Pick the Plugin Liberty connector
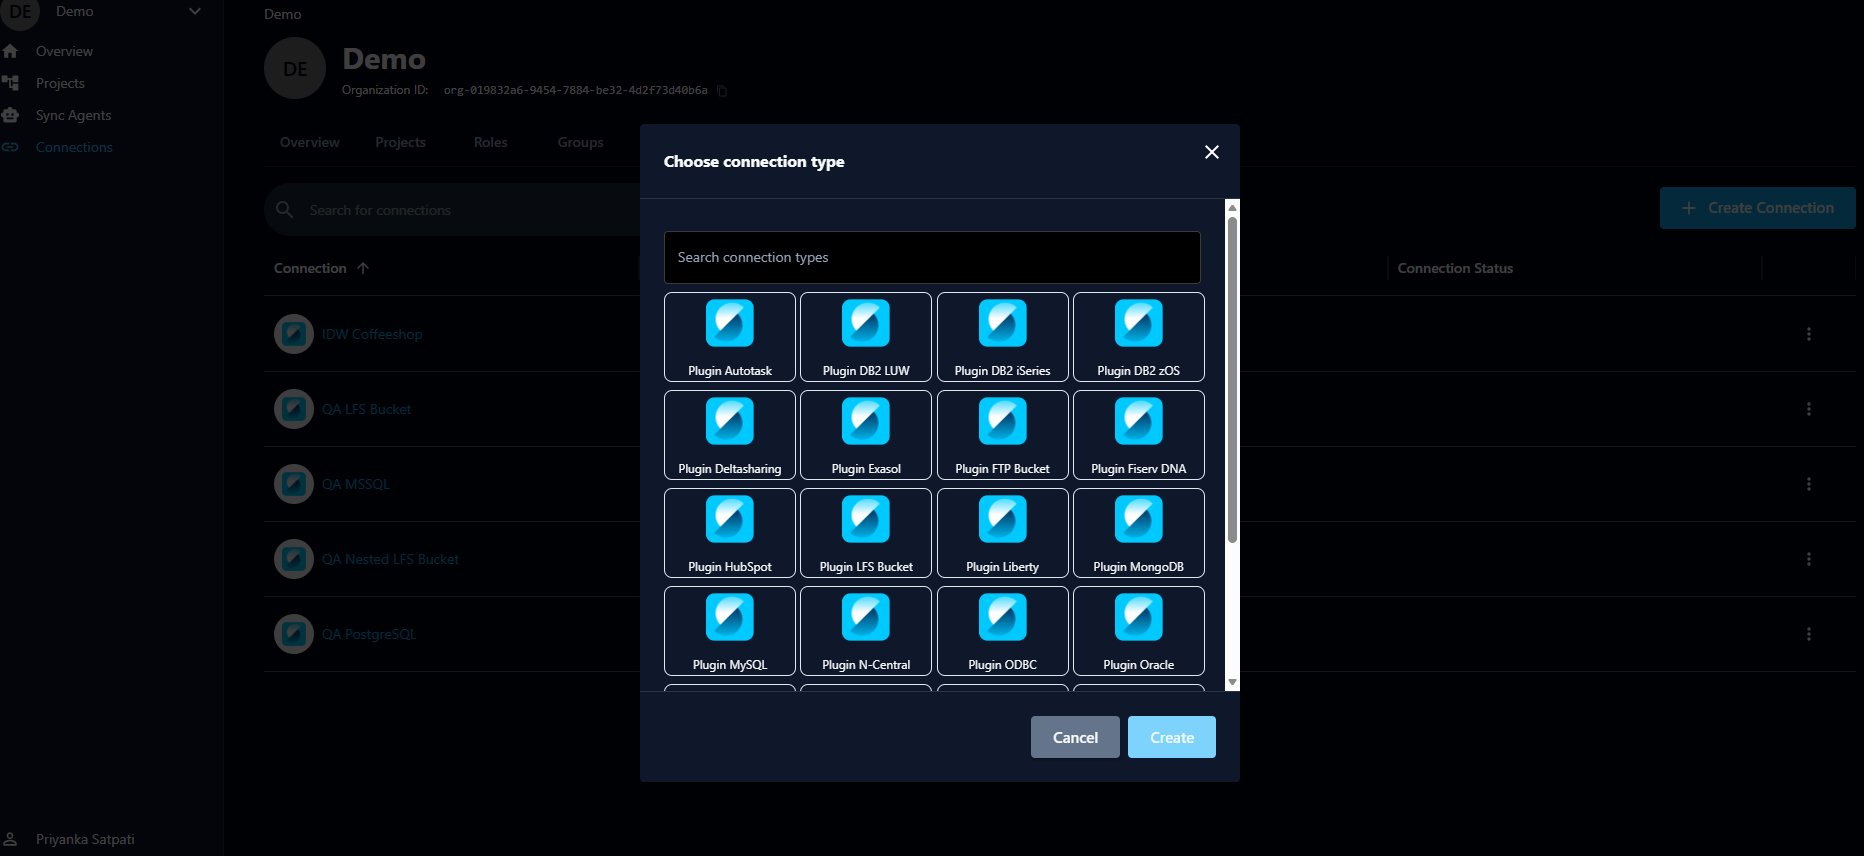1864x856 pixels. [1003, 533]
